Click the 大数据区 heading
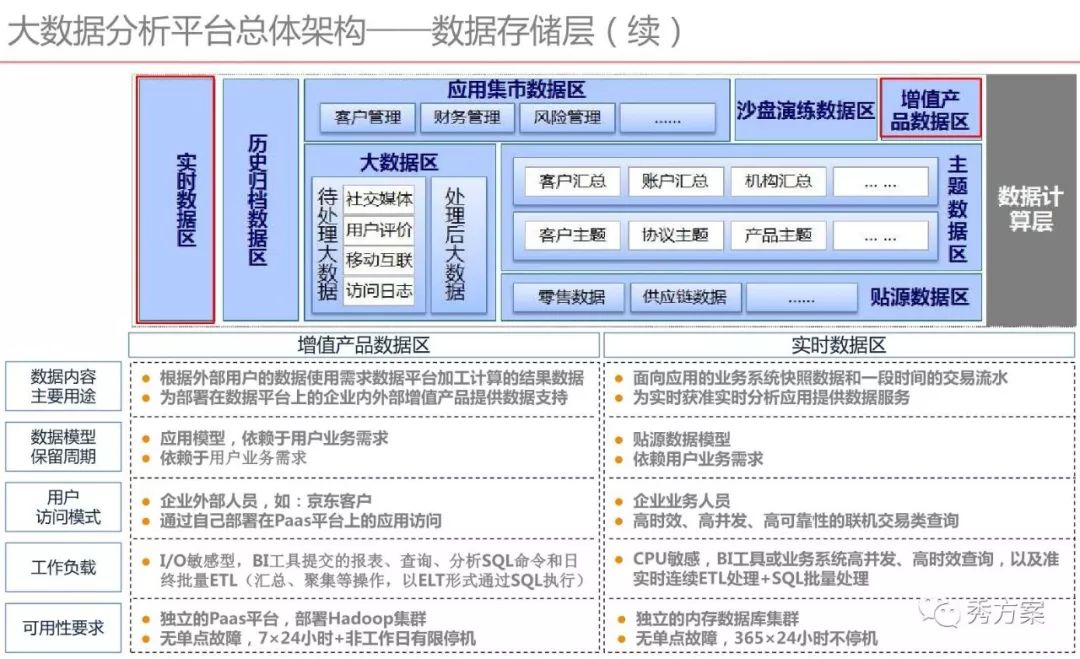The height and width of the screenshot is (659, 1080). click(x=399, y=163)
